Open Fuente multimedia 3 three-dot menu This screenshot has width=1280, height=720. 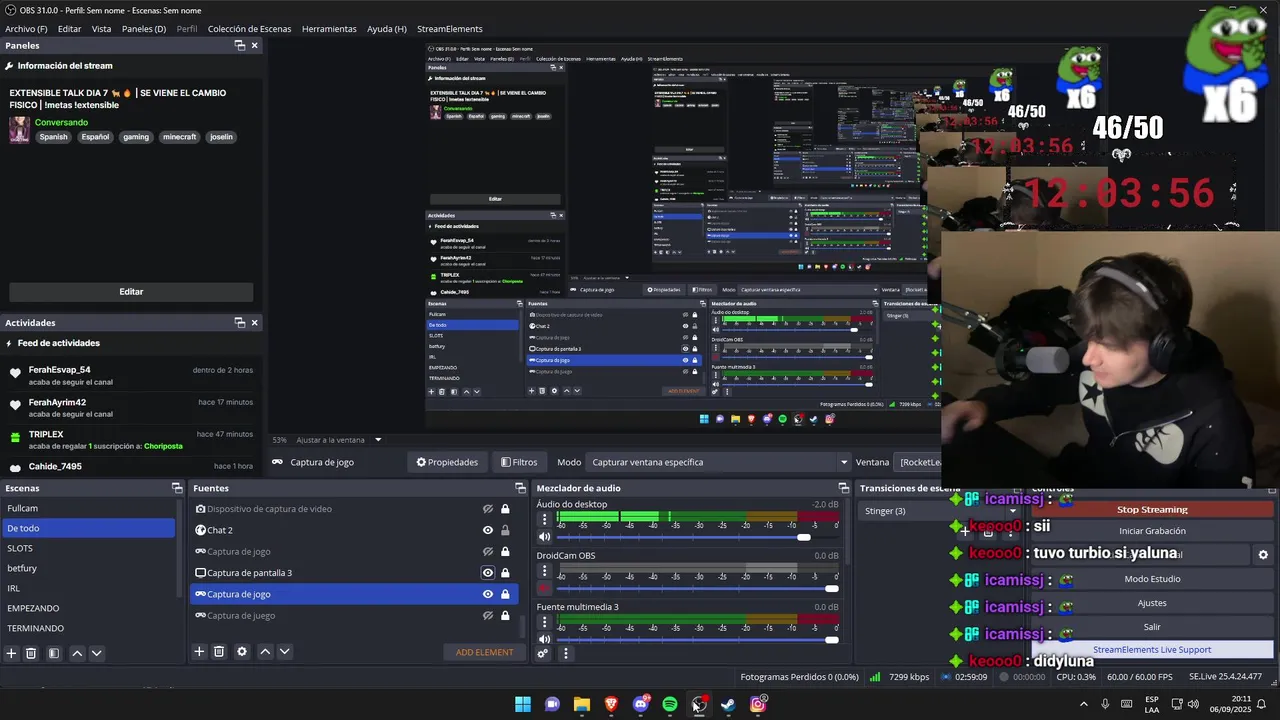[x=545, y=622]
